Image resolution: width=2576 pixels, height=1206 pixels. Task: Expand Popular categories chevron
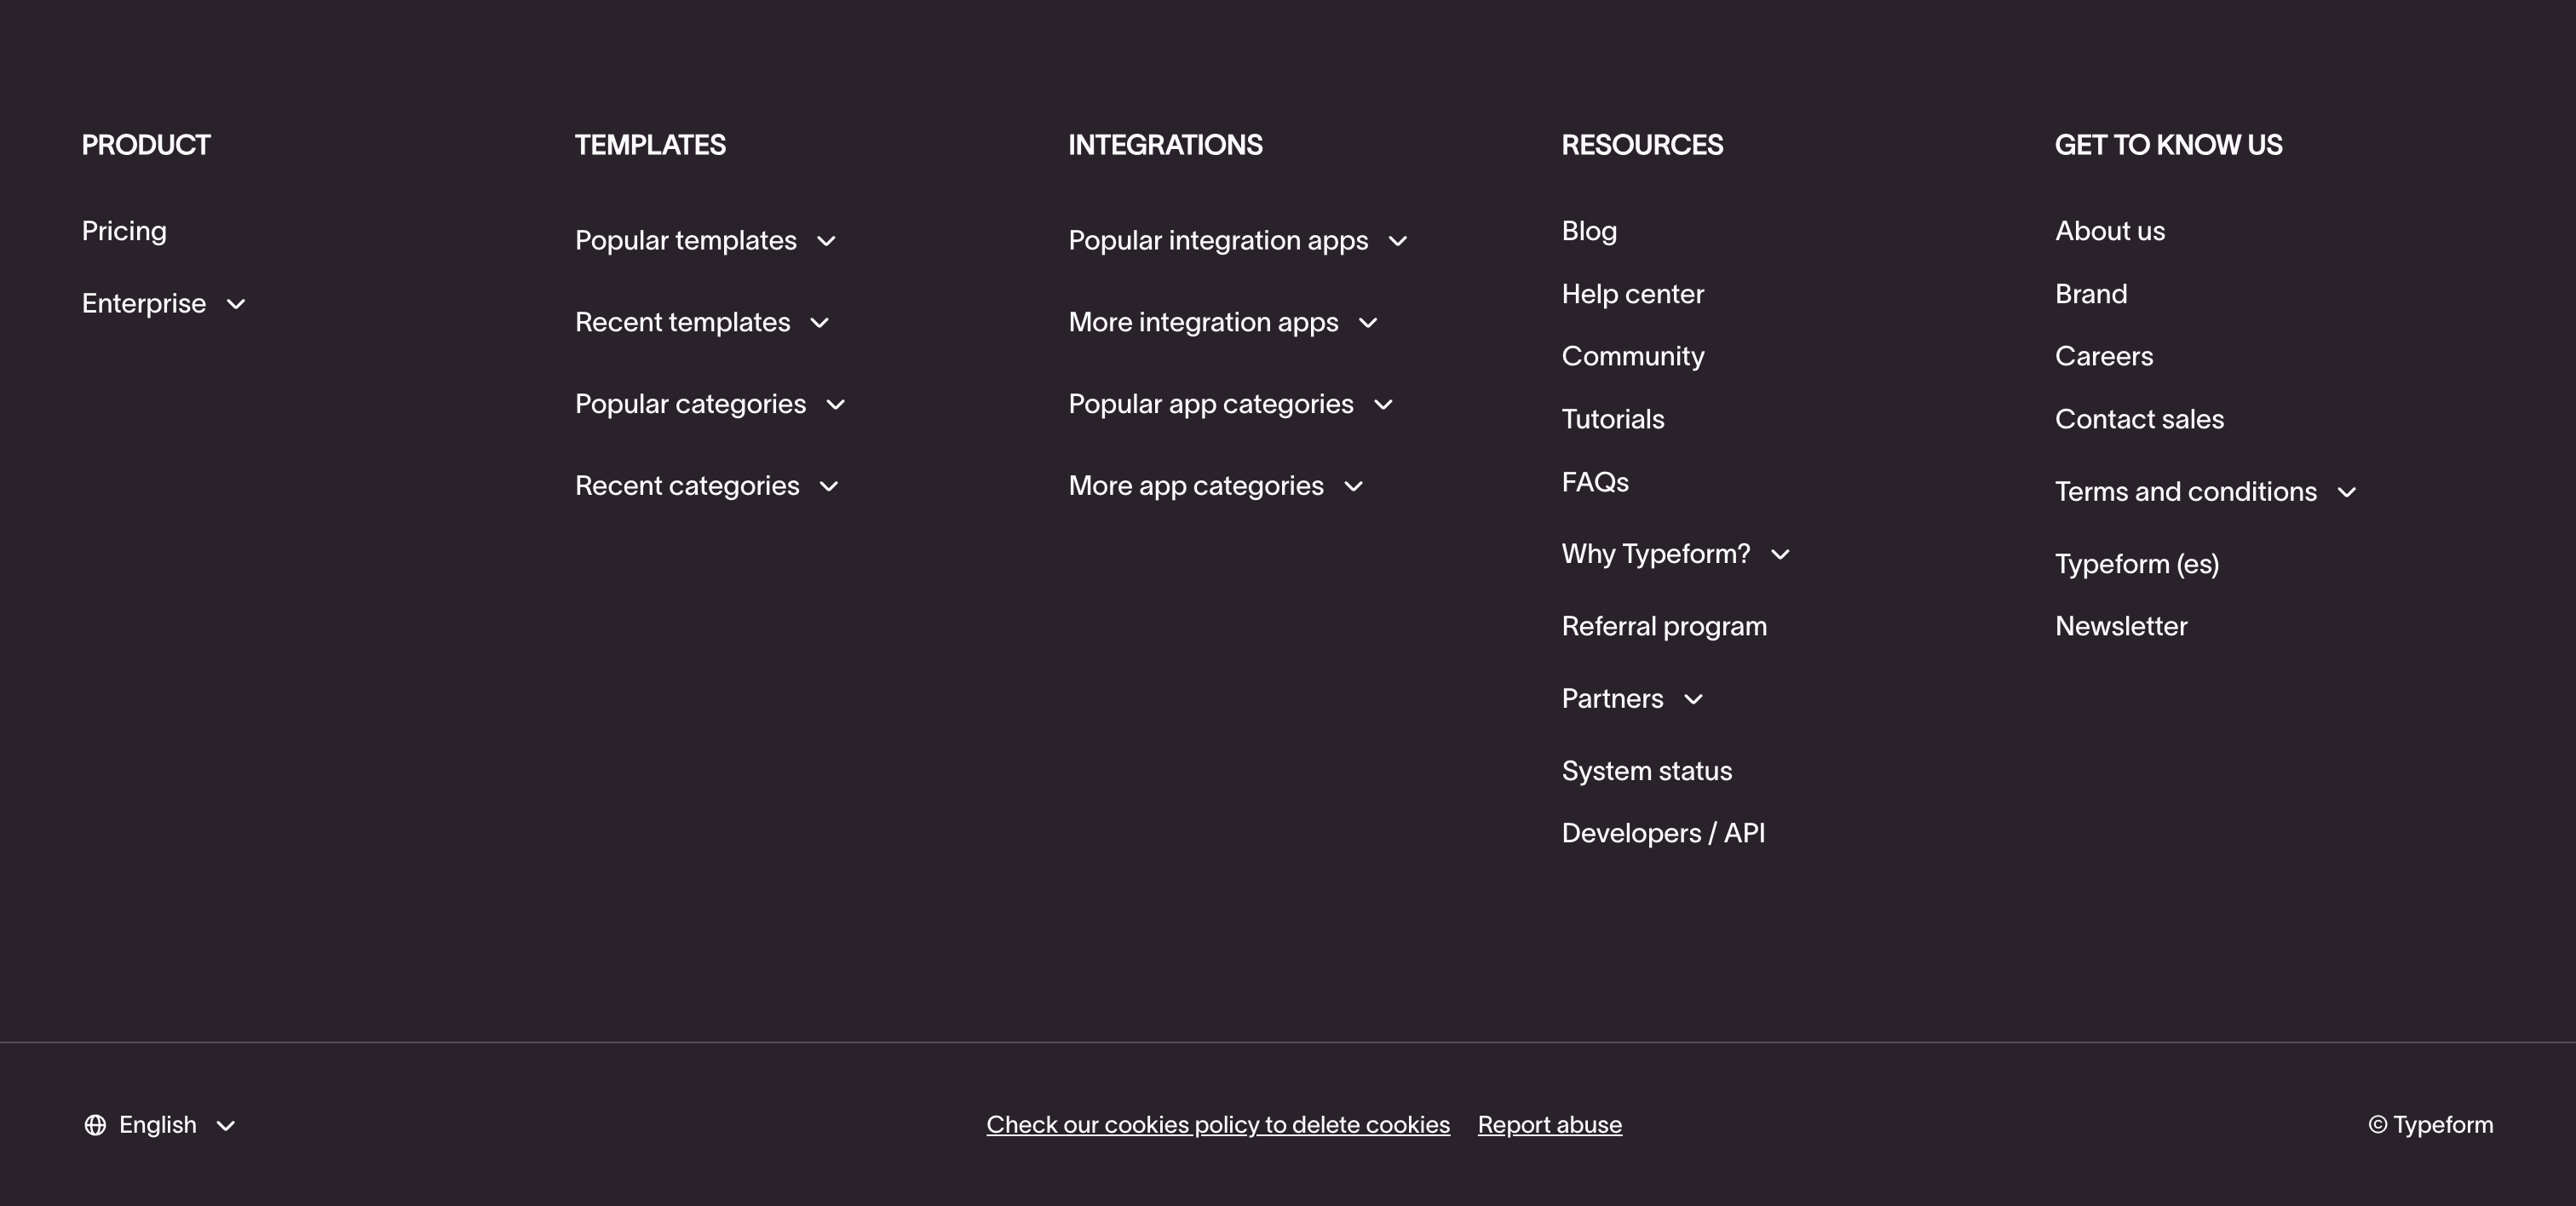click(x=835, y=405)
